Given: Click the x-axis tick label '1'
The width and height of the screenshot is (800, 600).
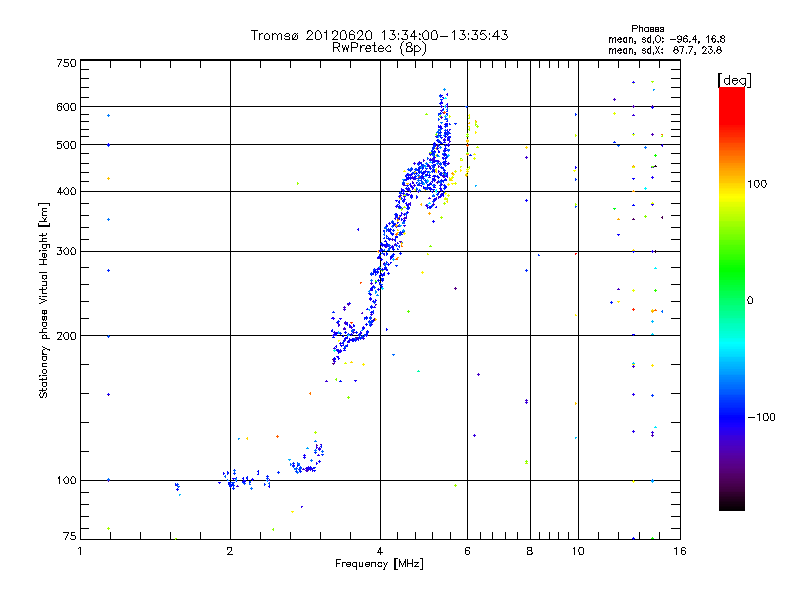Looking at the screenshot, I should tap(80, 551).
